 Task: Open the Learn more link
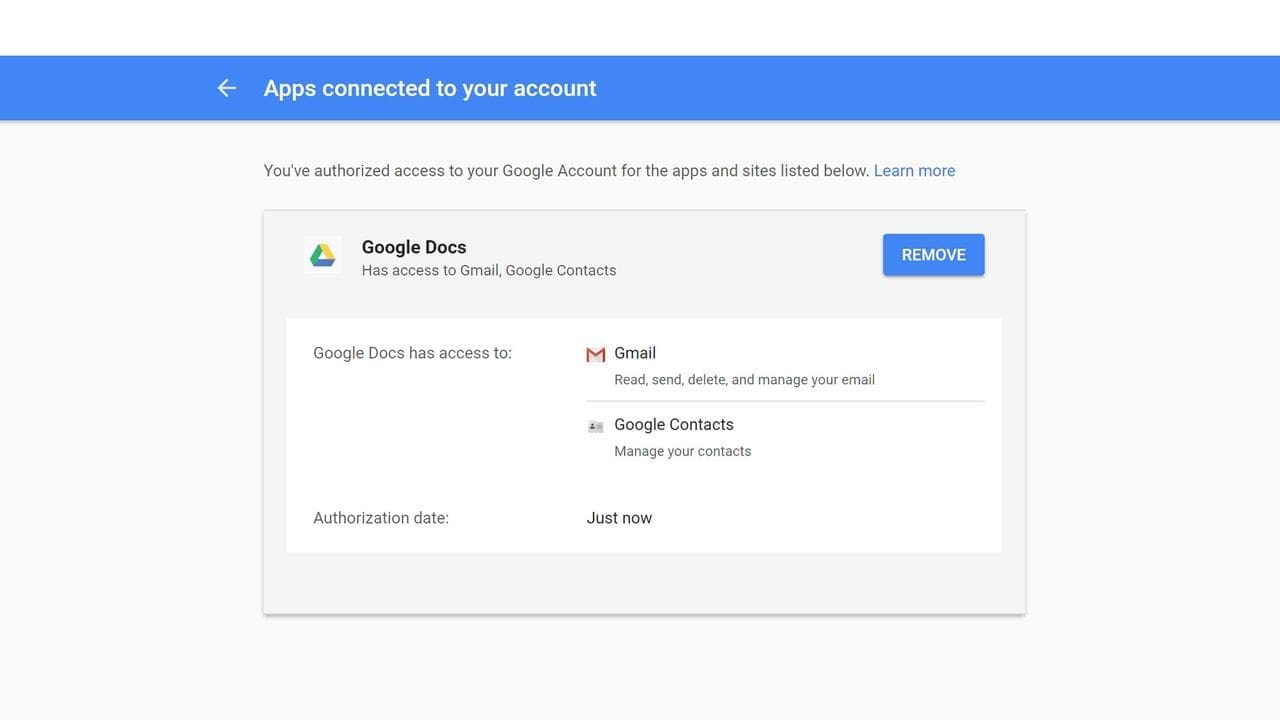point(914,171)
